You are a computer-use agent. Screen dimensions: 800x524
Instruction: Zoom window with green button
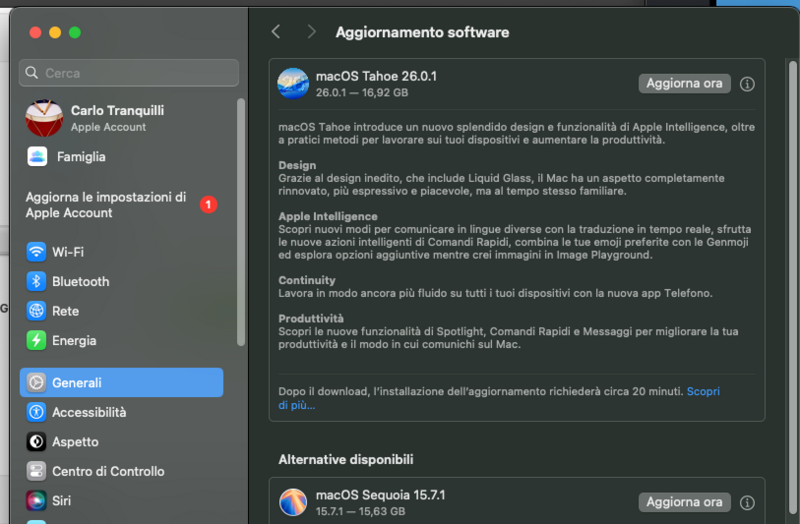(x=75, y=33)
